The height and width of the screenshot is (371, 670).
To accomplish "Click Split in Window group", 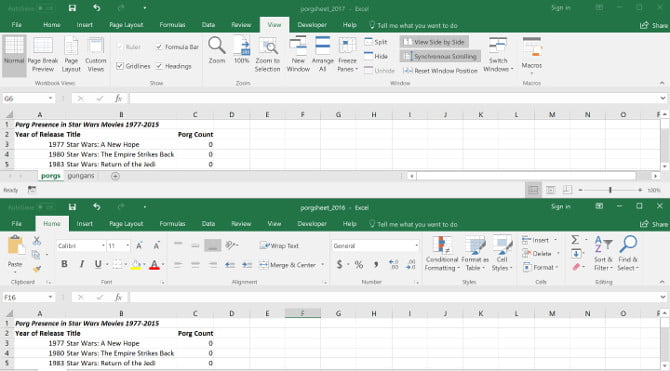I will [x=376, y=42].
